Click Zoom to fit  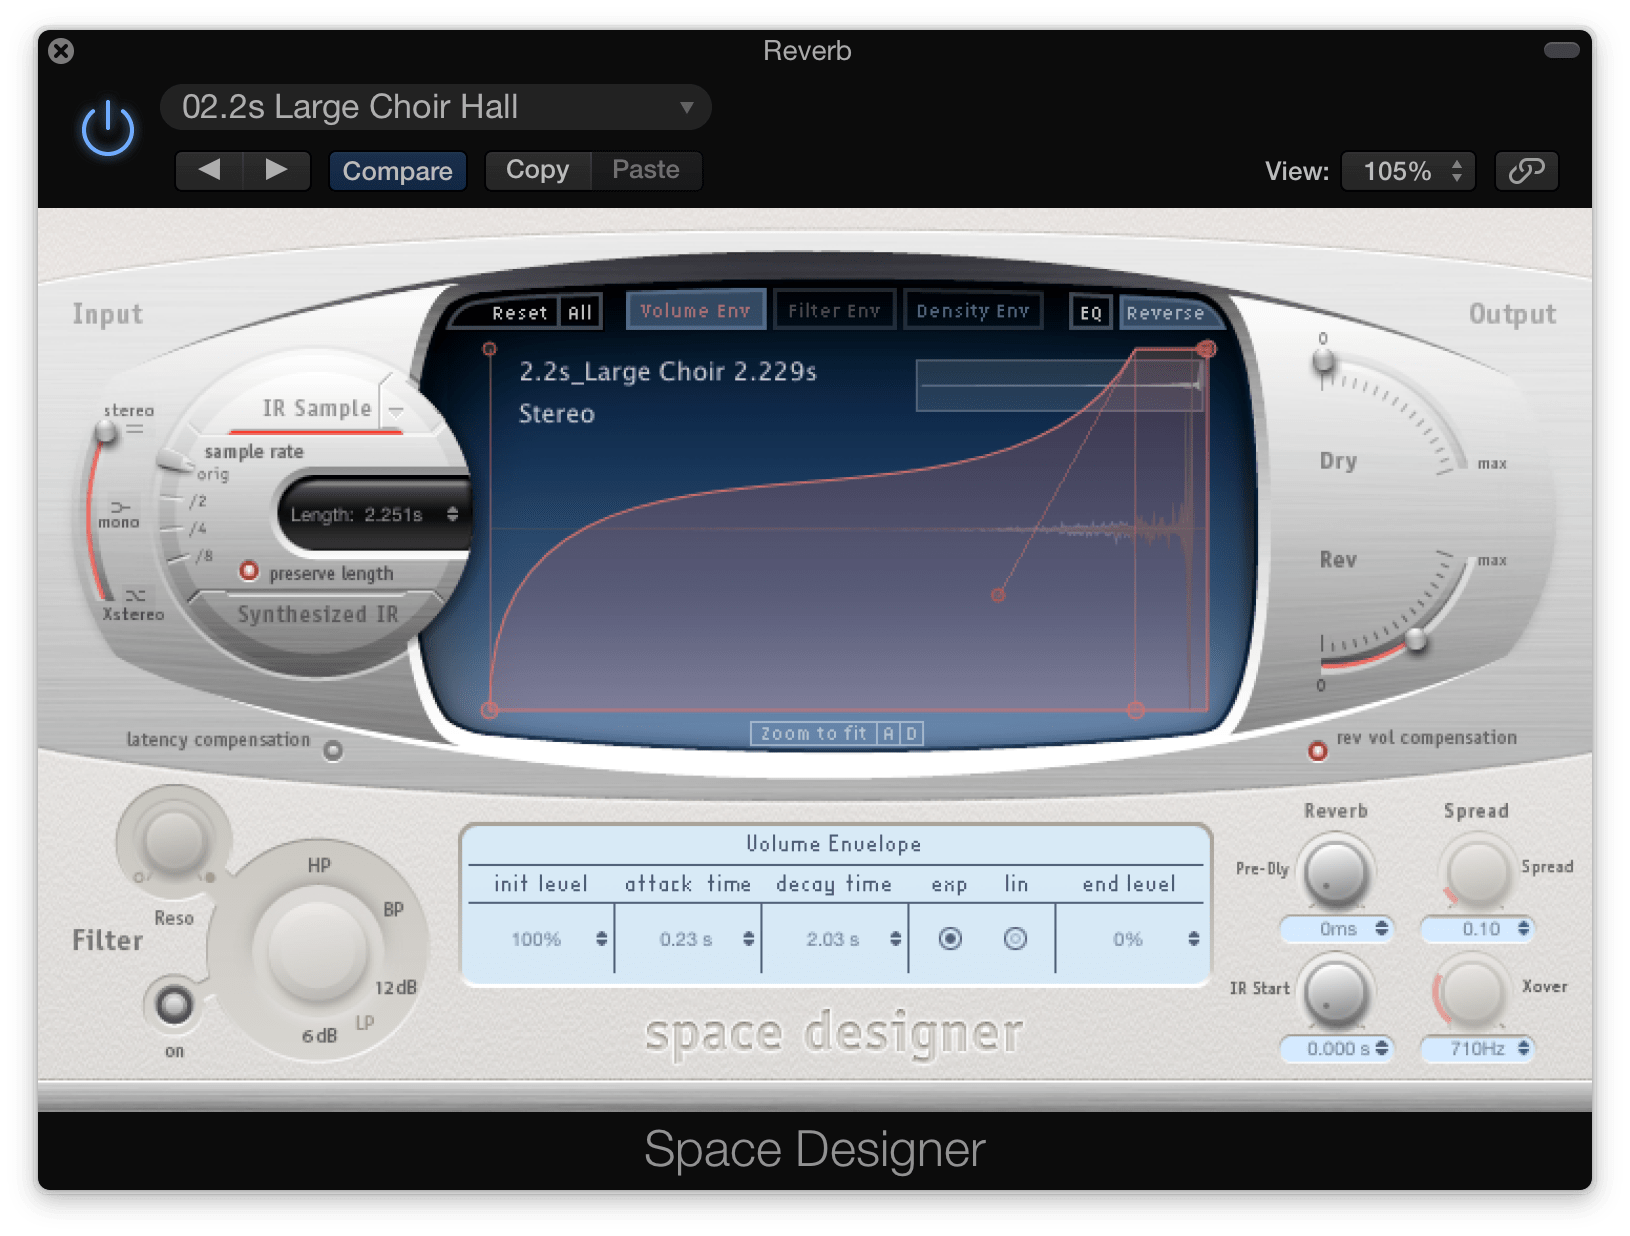(813, 734)
